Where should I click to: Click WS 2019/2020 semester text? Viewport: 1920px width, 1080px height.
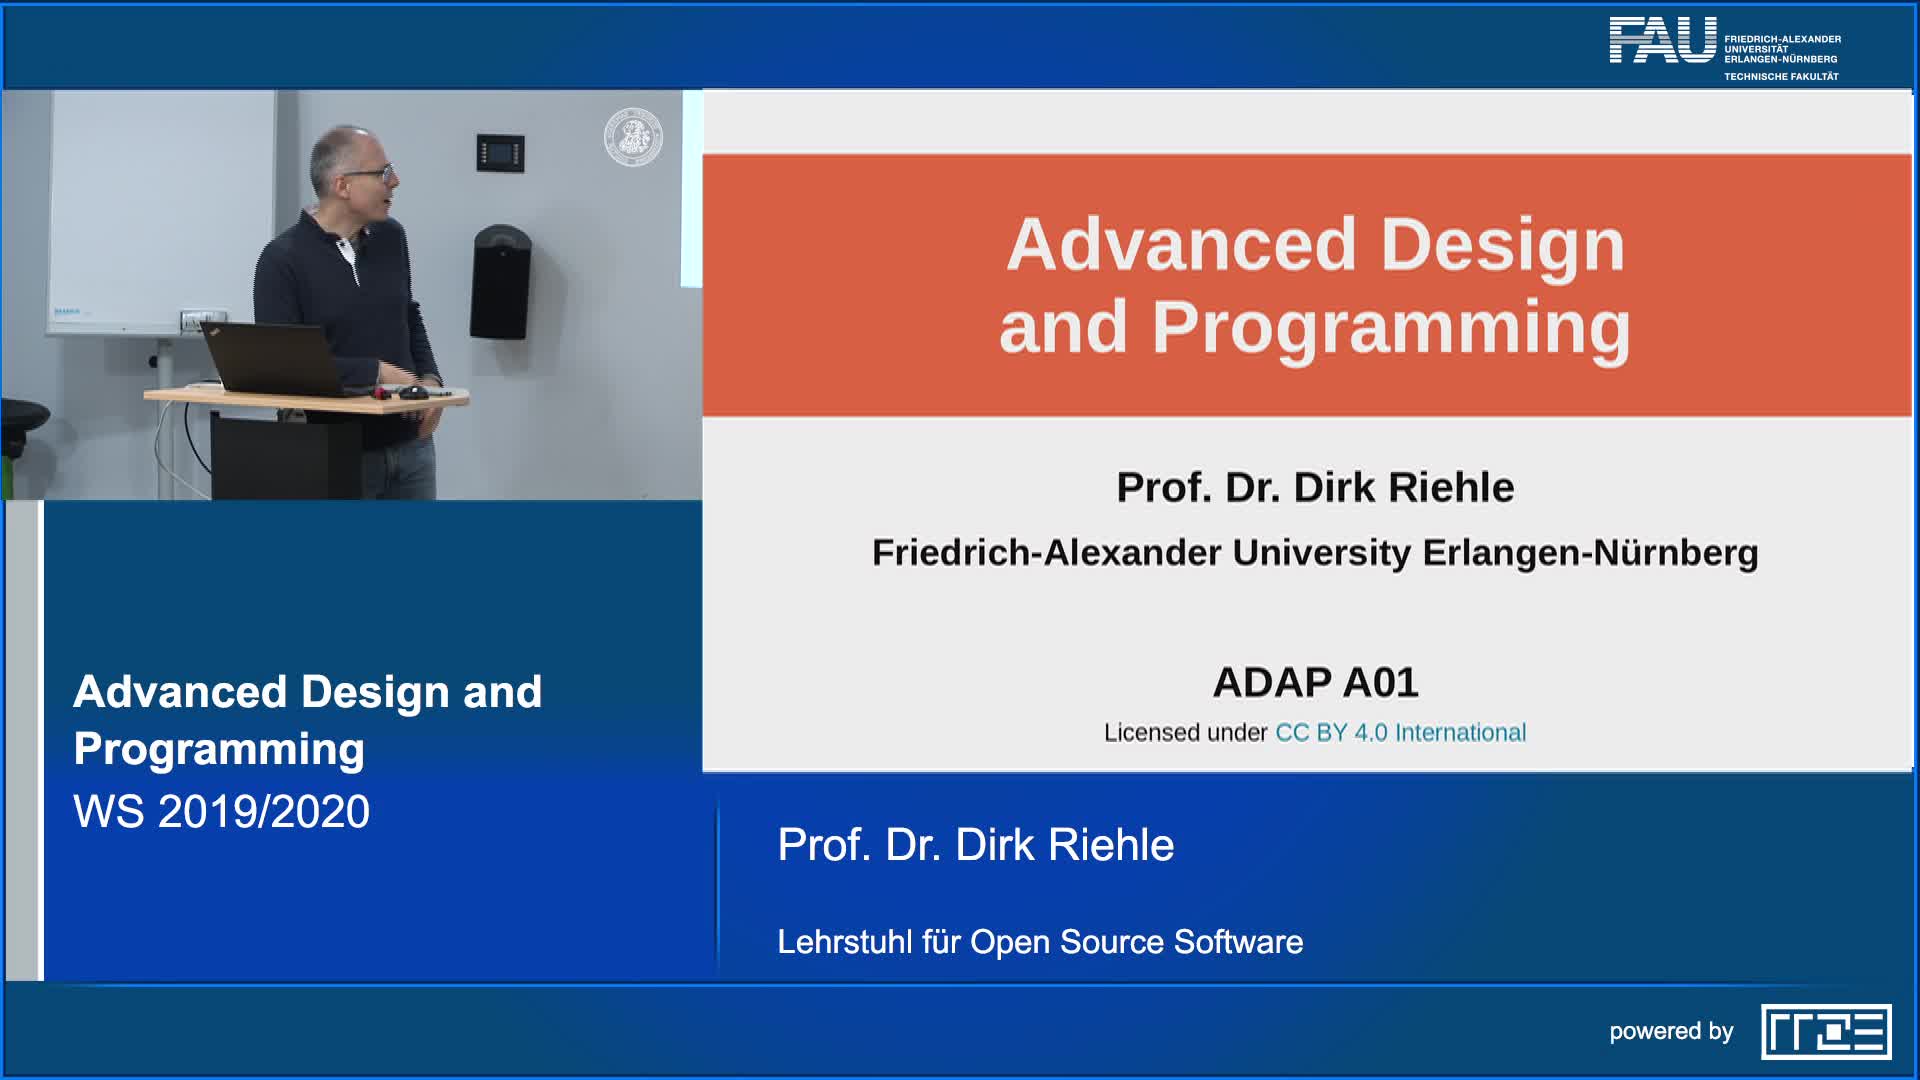coord(221,811)
